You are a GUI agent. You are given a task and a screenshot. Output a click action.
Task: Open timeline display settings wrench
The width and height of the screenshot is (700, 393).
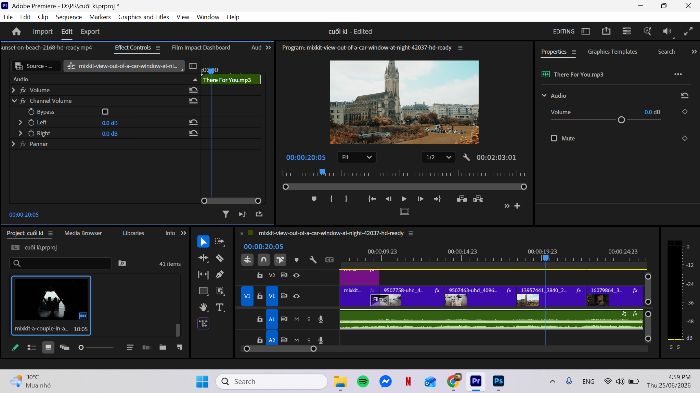pyautogui.click(x=313, y=259)
